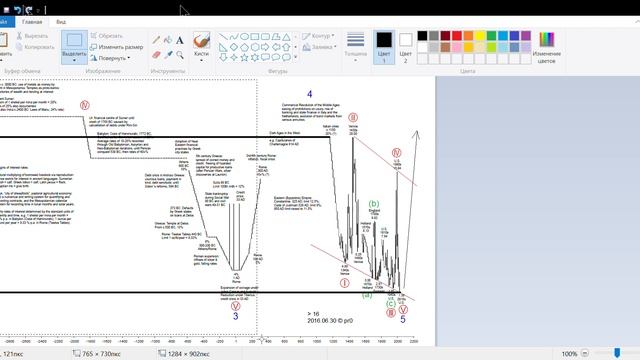Choose the Pentagon shape

coord(244,47)
